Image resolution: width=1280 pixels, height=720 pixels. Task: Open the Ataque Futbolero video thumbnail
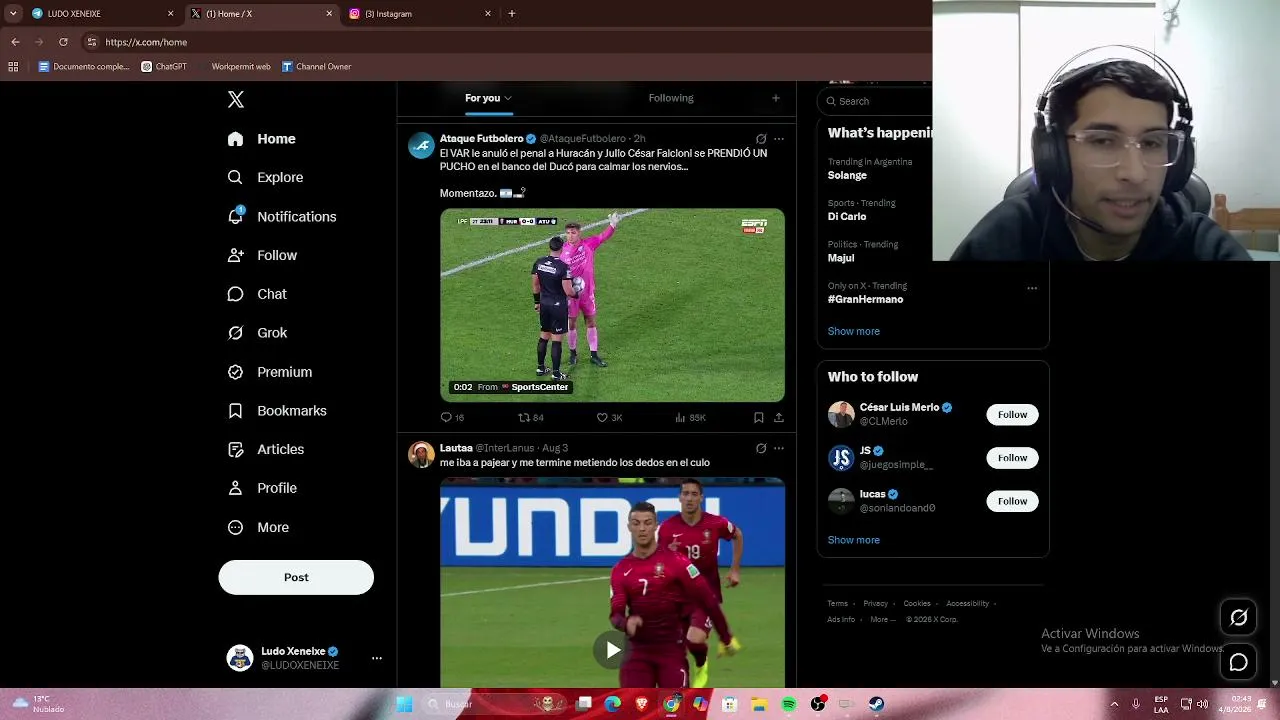(612, 305)
